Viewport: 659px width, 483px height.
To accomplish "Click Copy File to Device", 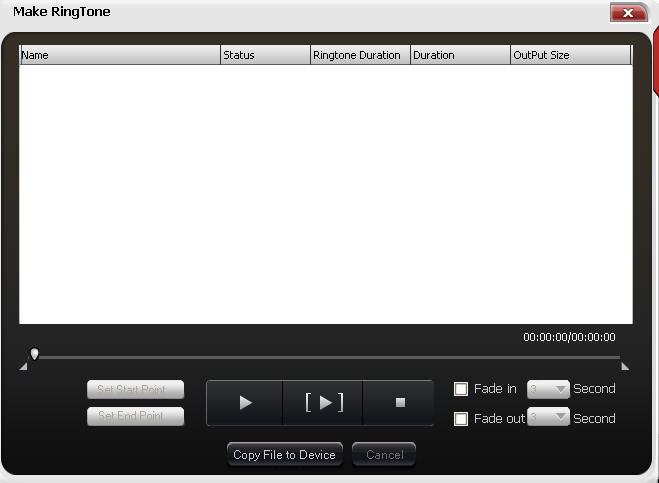I will (x=284, y=455).
